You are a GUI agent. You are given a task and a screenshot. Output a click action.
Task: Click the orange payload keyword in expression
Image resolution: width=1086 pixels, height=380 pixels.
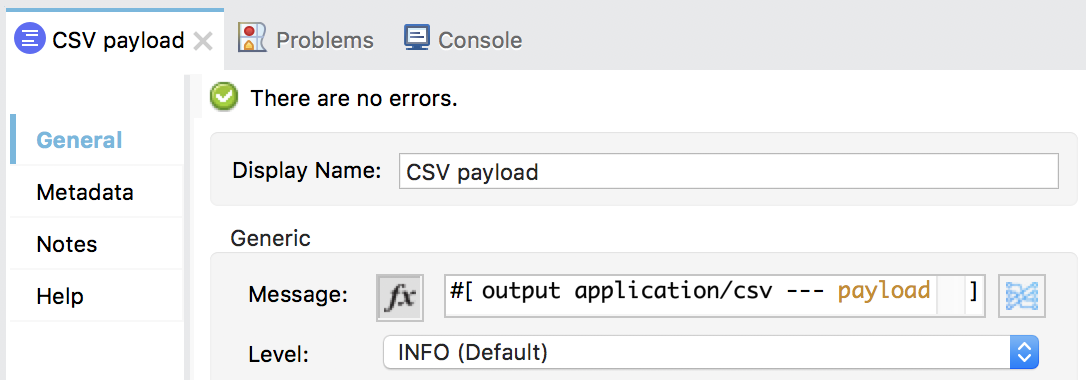coord(884,292)
